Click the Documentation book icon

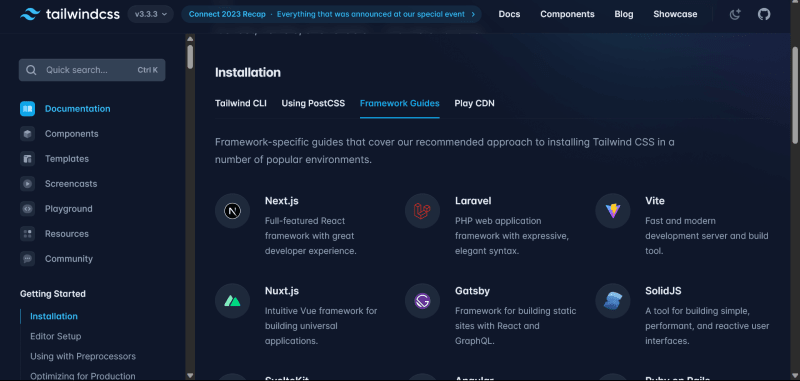point(28,109)
